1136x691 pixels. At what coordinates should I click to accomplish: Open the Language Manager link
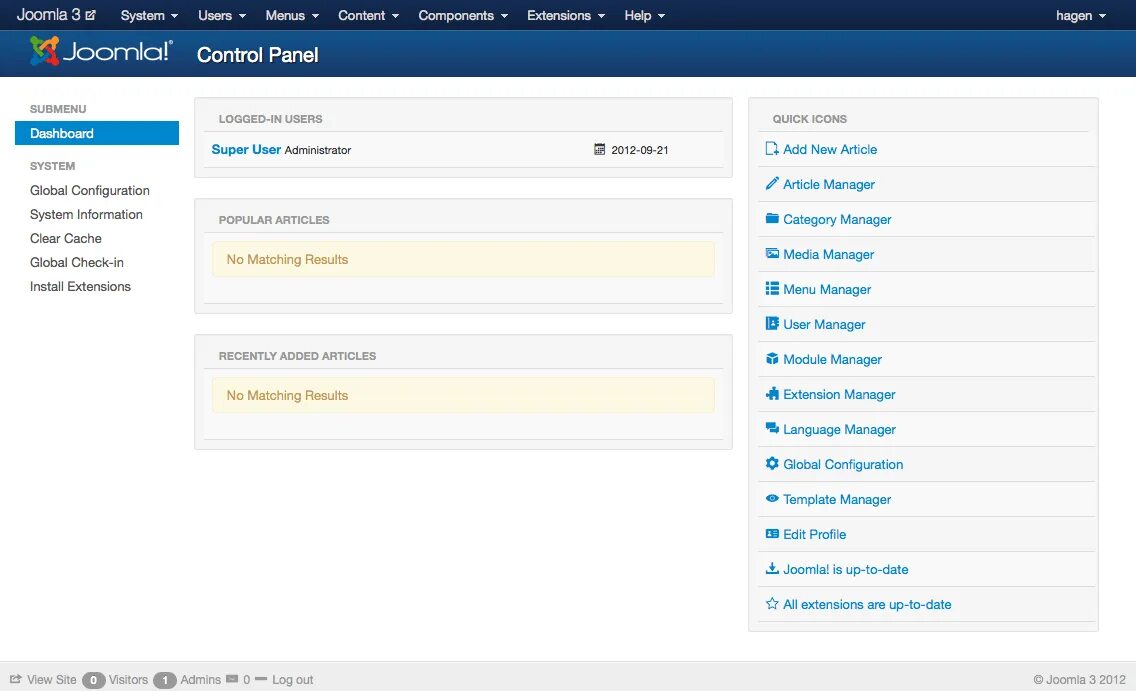coord(839,429)
